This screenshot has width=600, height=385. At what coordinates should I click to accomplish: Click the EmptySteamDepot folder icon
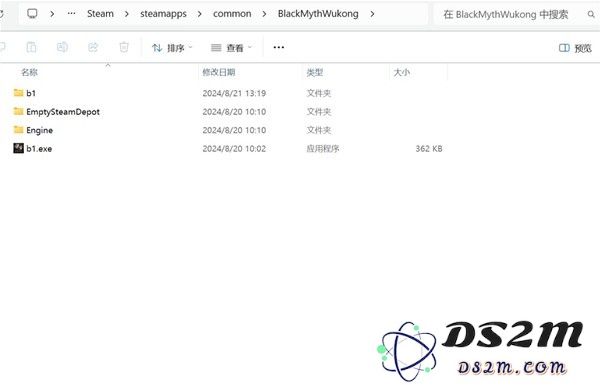(18, 111)
